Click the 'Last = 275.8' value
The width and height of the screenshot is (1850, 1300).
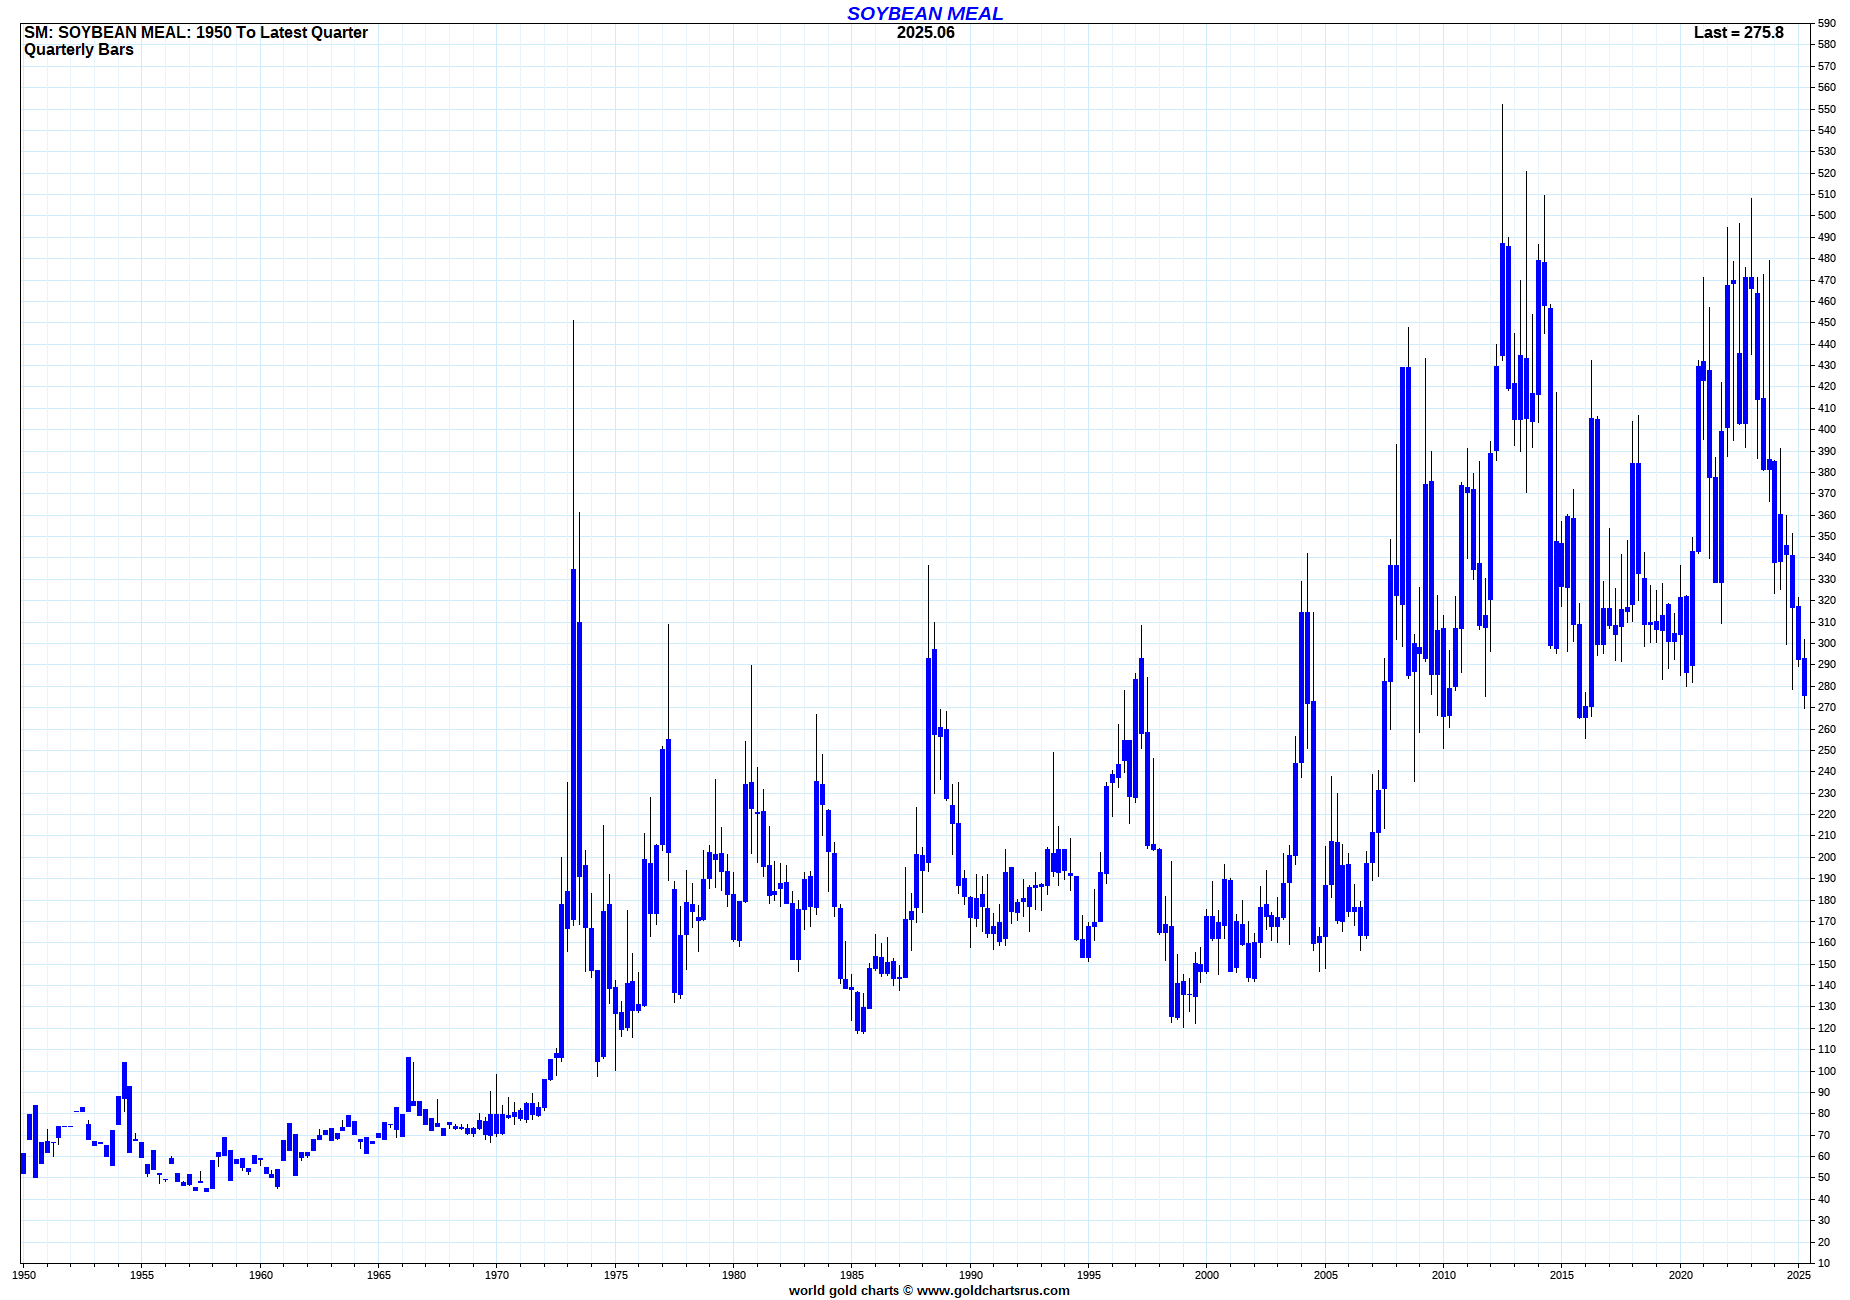(1739, 32)
